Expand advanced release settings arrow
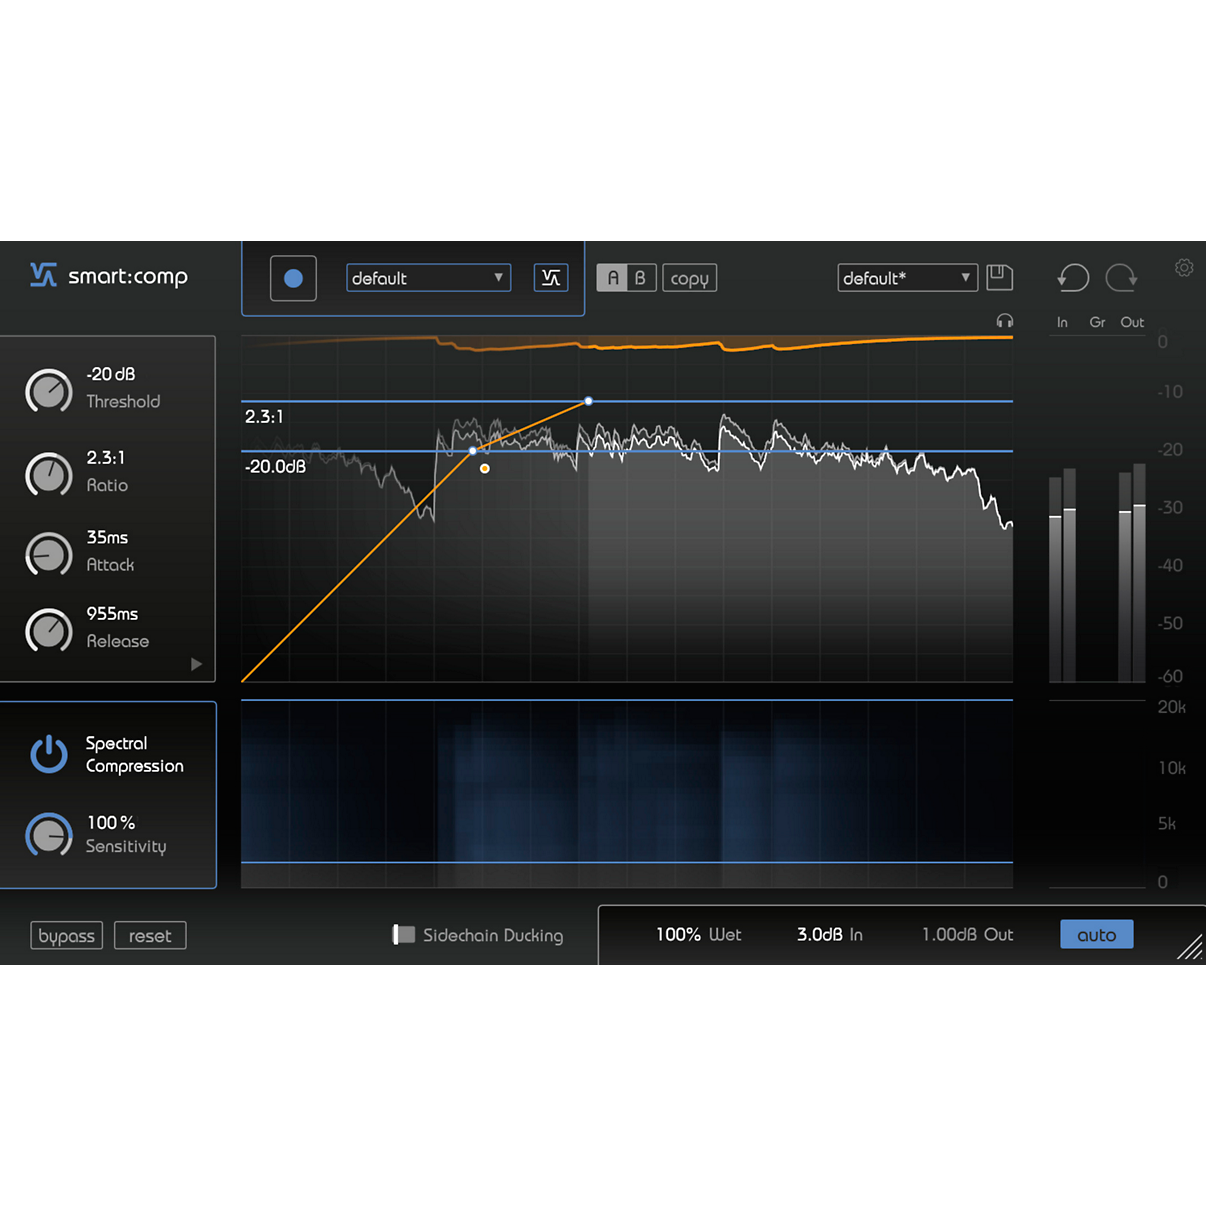The width and height of the screenshot is (1206, 1206). pos(196,664)
